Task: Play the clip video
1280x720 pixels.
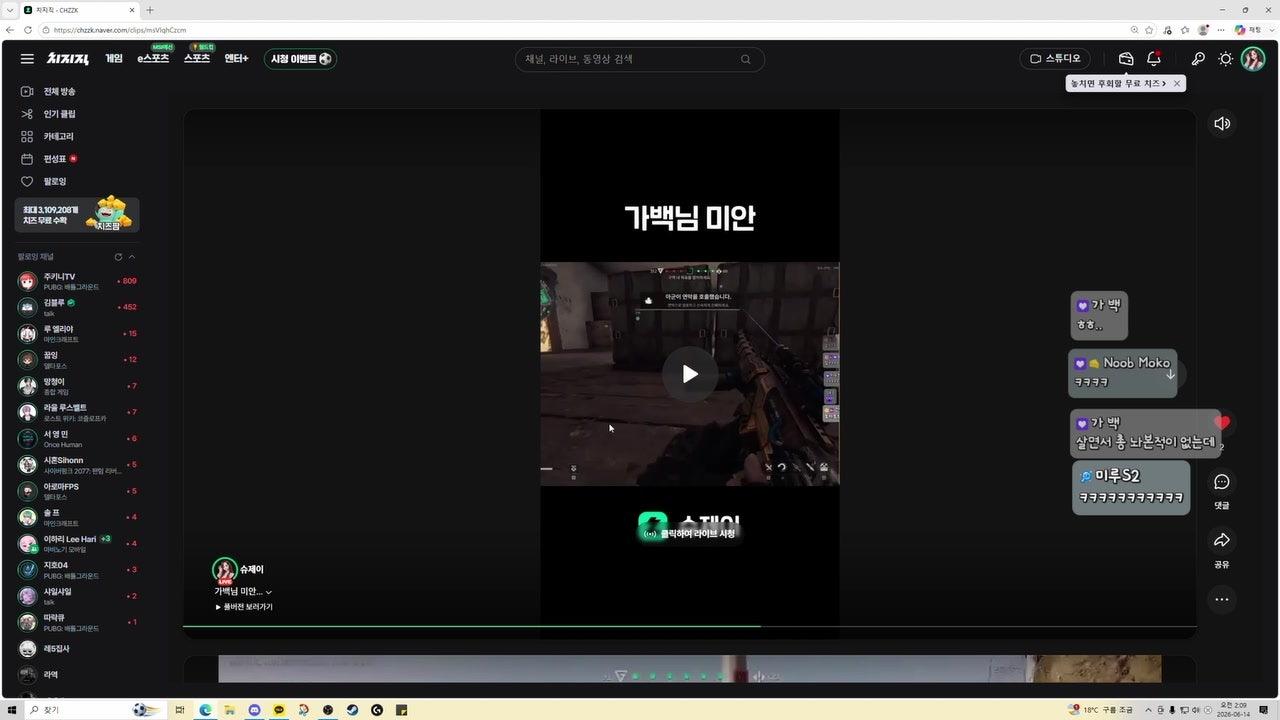Action: pos(690,374)
